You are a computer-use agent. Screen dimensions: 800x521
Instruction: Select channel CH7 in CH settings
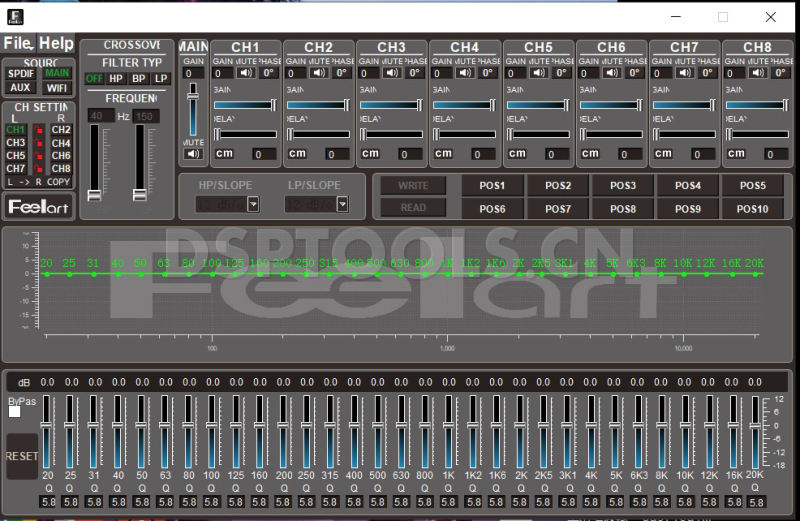(x=16, y=168)
